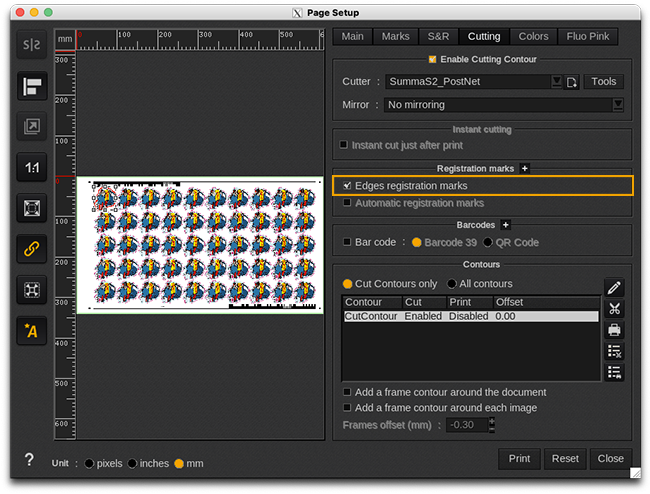Expand Registration marks with plus button
The height and width of the screenshot is (494, 650).
click(524, 168)
